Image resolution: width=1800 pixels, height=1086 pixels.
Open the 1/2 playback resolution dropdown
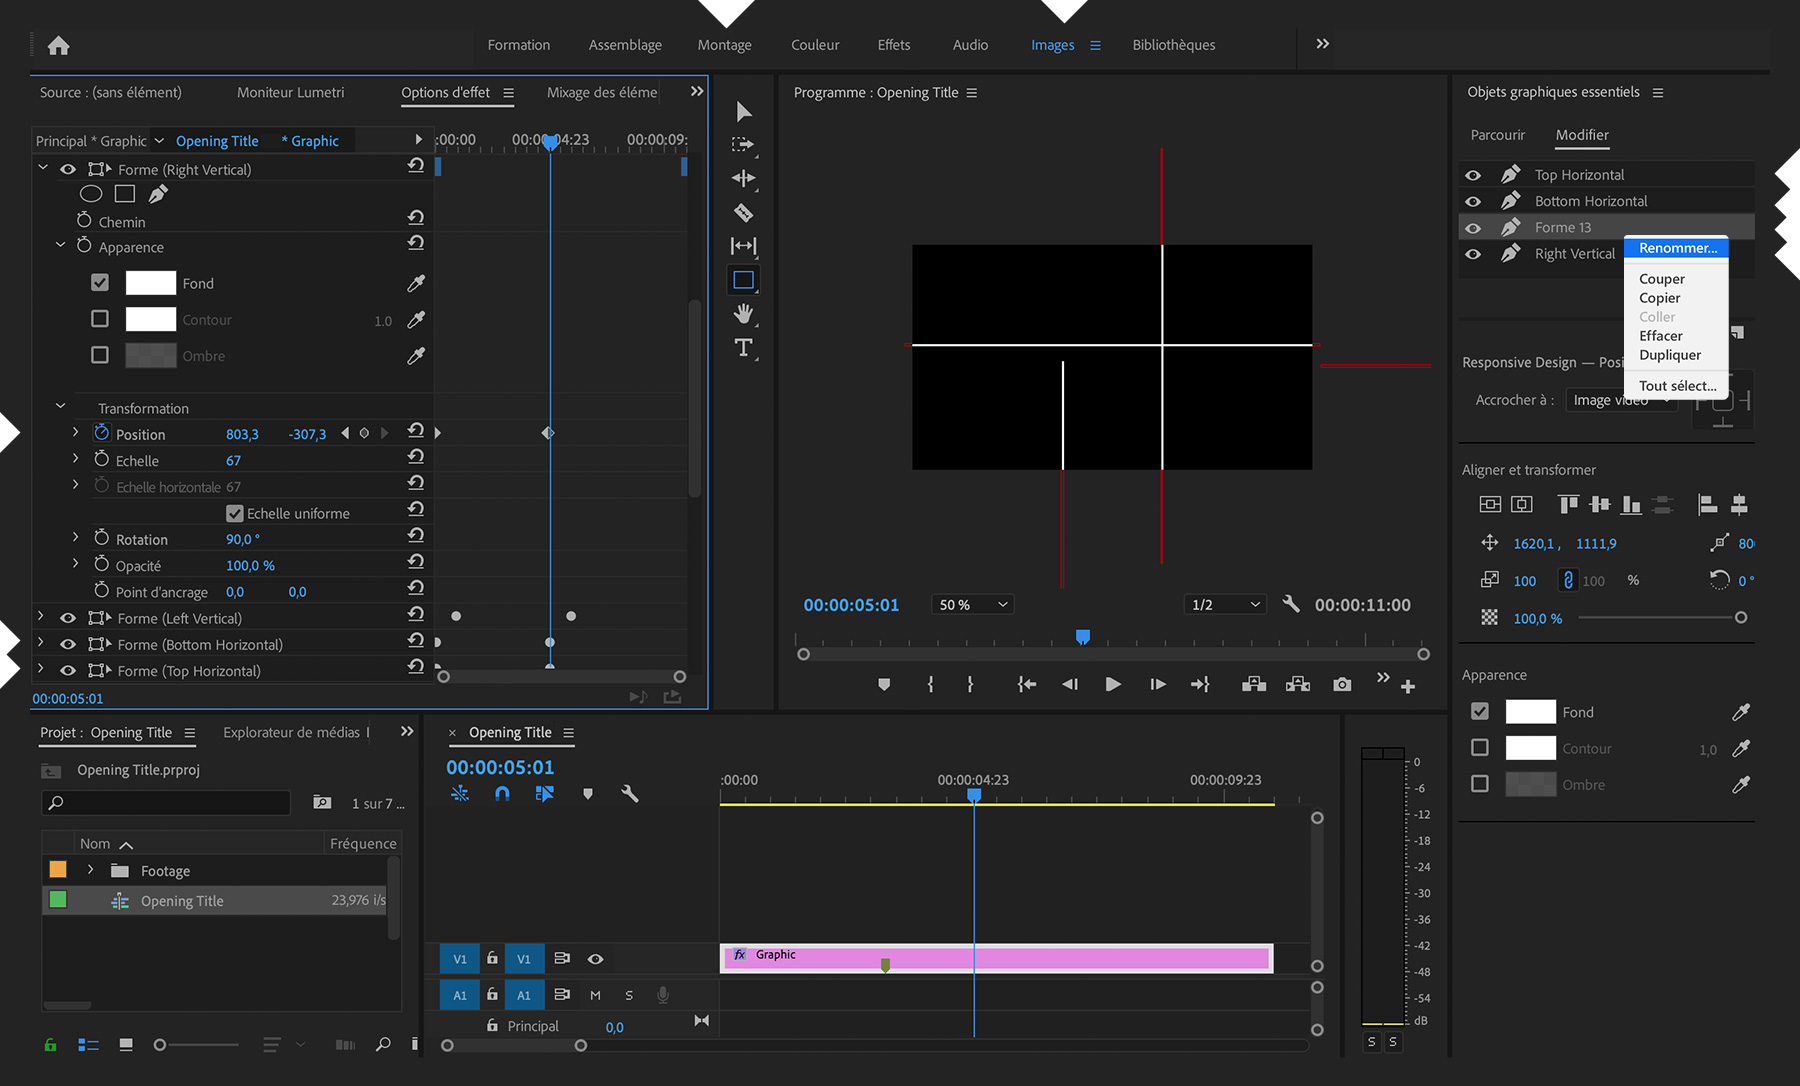coord(1225,605)
